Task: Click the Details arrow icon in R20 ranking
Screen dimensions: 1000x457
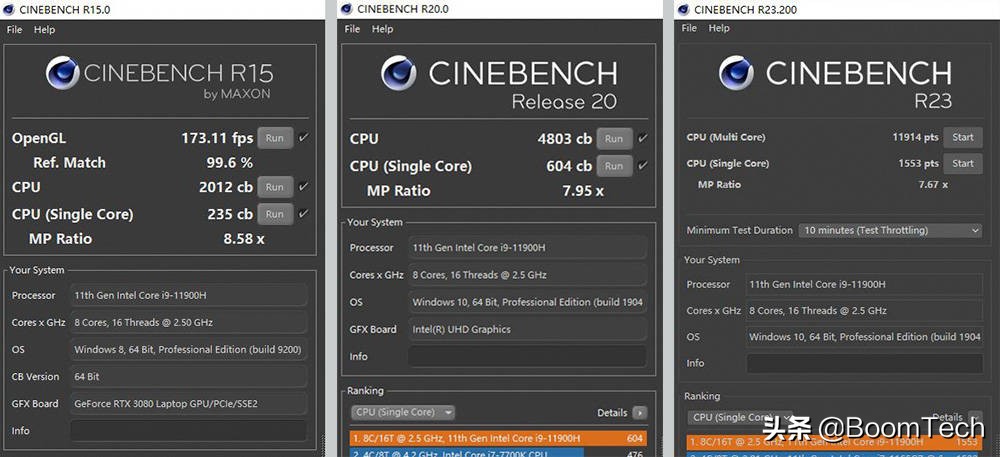Action: [640, 412]
